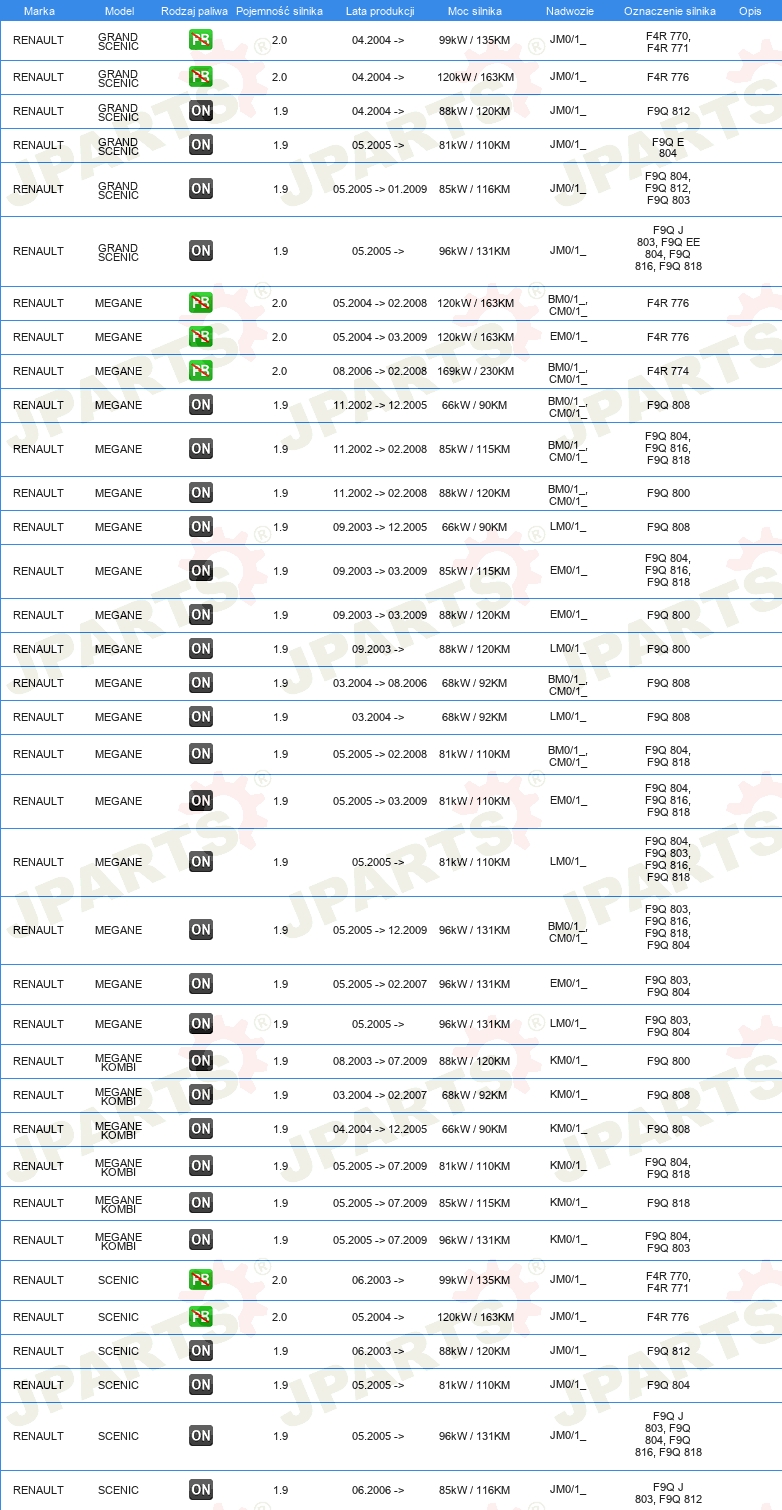
Task: Select the F9Q 818 cell in Megane Kombi 85kW row
Action: click(x=668, y=1203)
